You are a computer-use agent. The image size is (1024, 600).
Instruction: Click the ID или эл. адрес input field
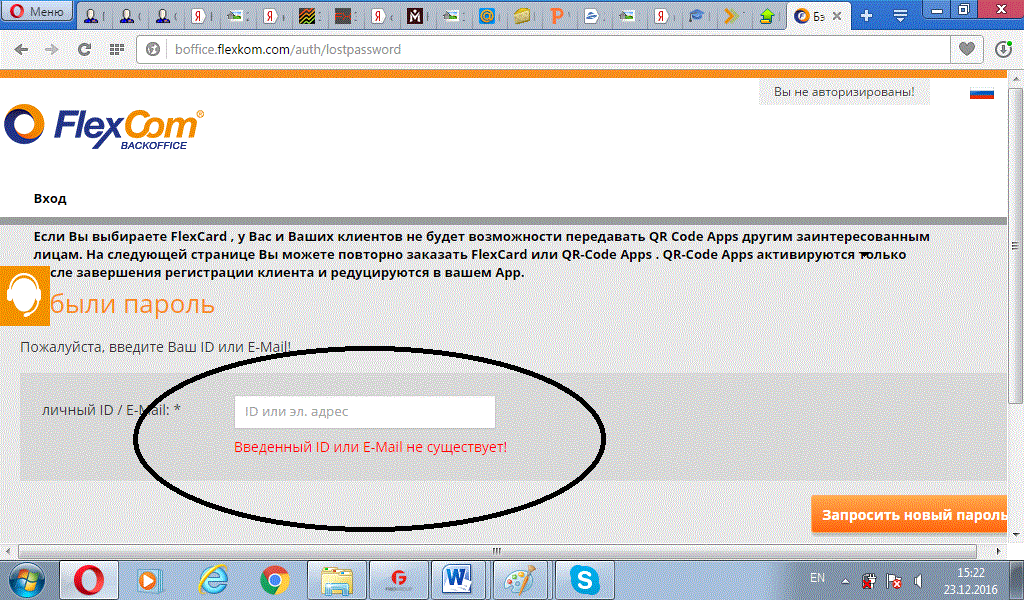pos(364,412)
